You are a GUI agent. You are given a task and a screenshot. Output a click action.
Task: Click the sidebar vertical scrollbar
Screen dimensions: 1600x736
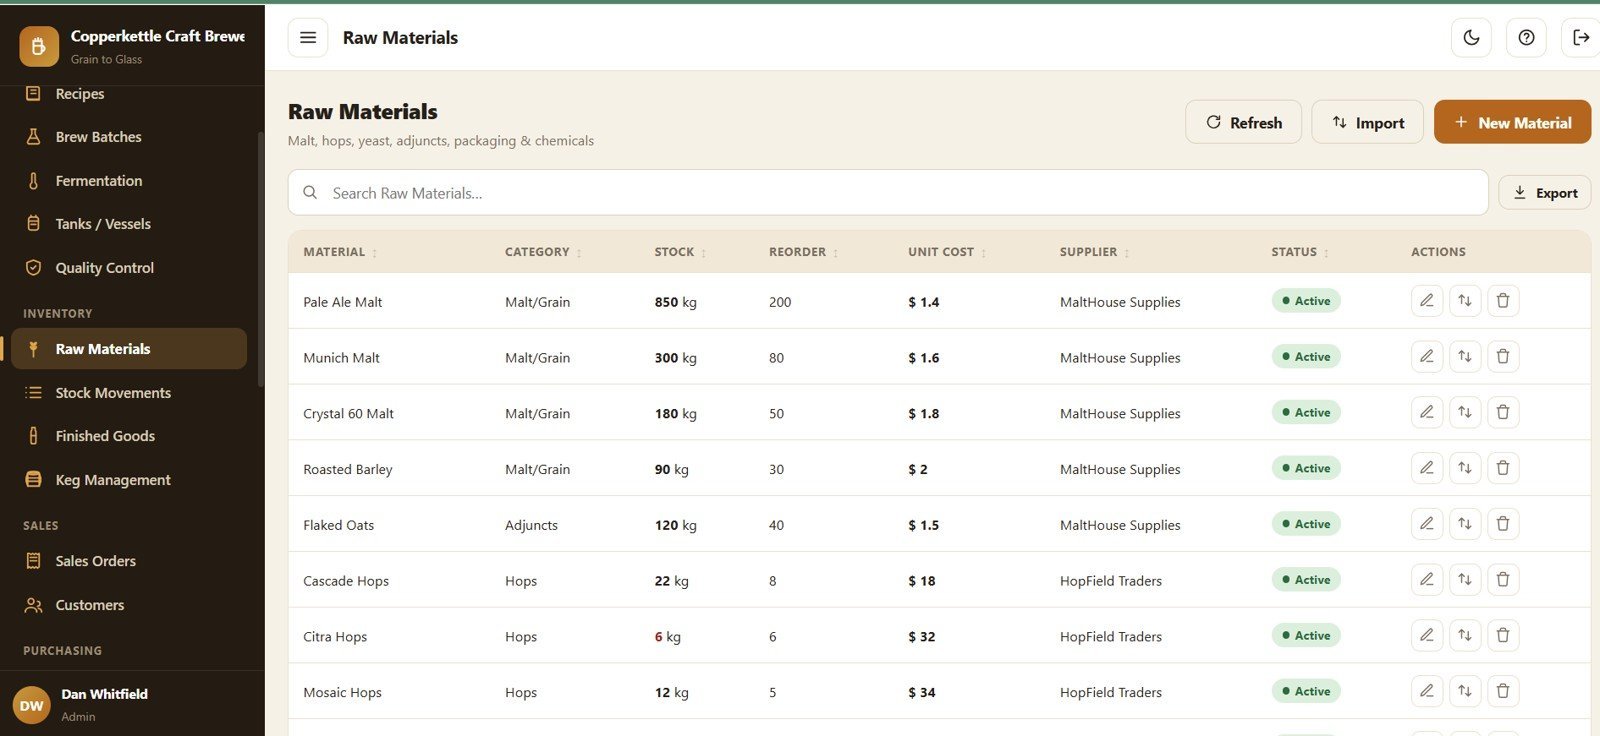261,260
